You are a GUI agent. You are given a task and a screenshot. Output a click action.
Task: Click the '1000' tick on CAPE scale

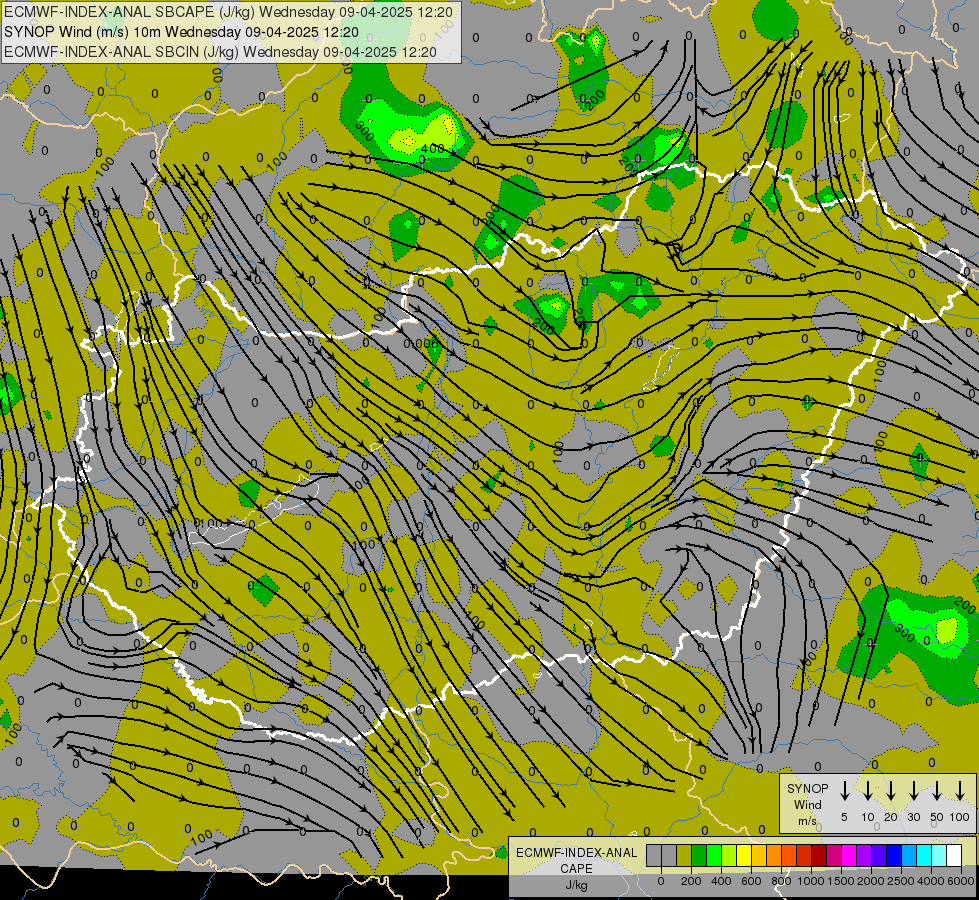(x=811, y=881)
